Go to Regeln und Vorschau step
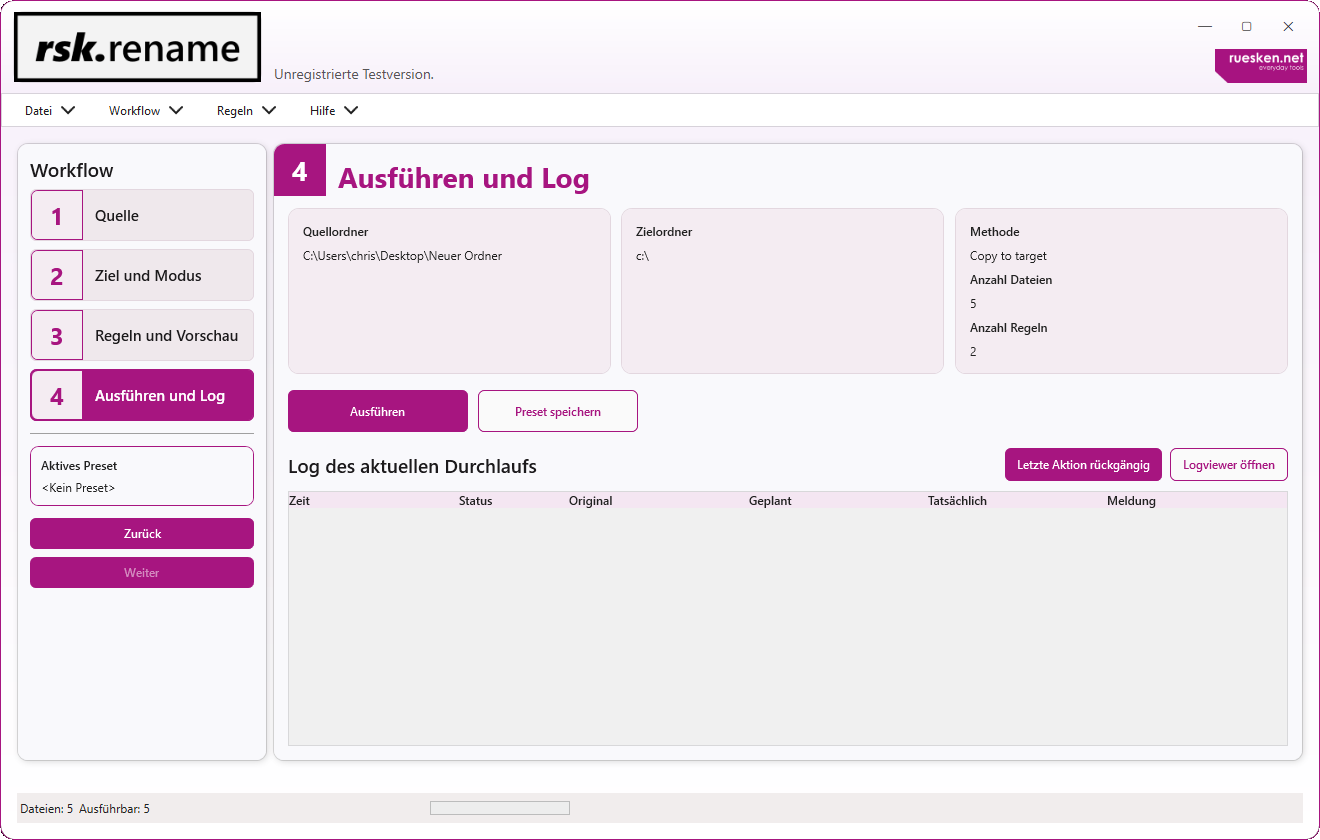1320x840 pixels. [x=166, y=336]
